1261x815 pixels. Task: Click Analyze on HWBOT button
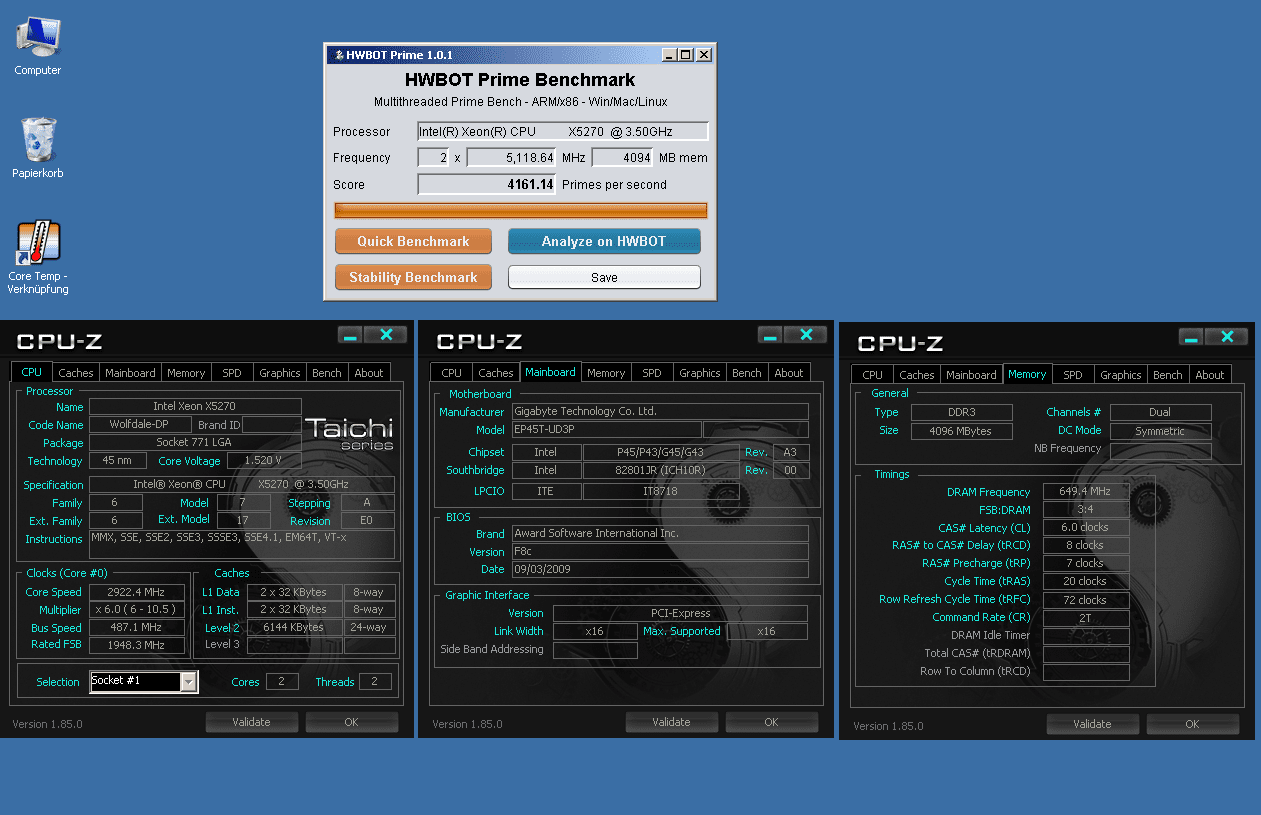pyautogui.click(x=604, y=241)
